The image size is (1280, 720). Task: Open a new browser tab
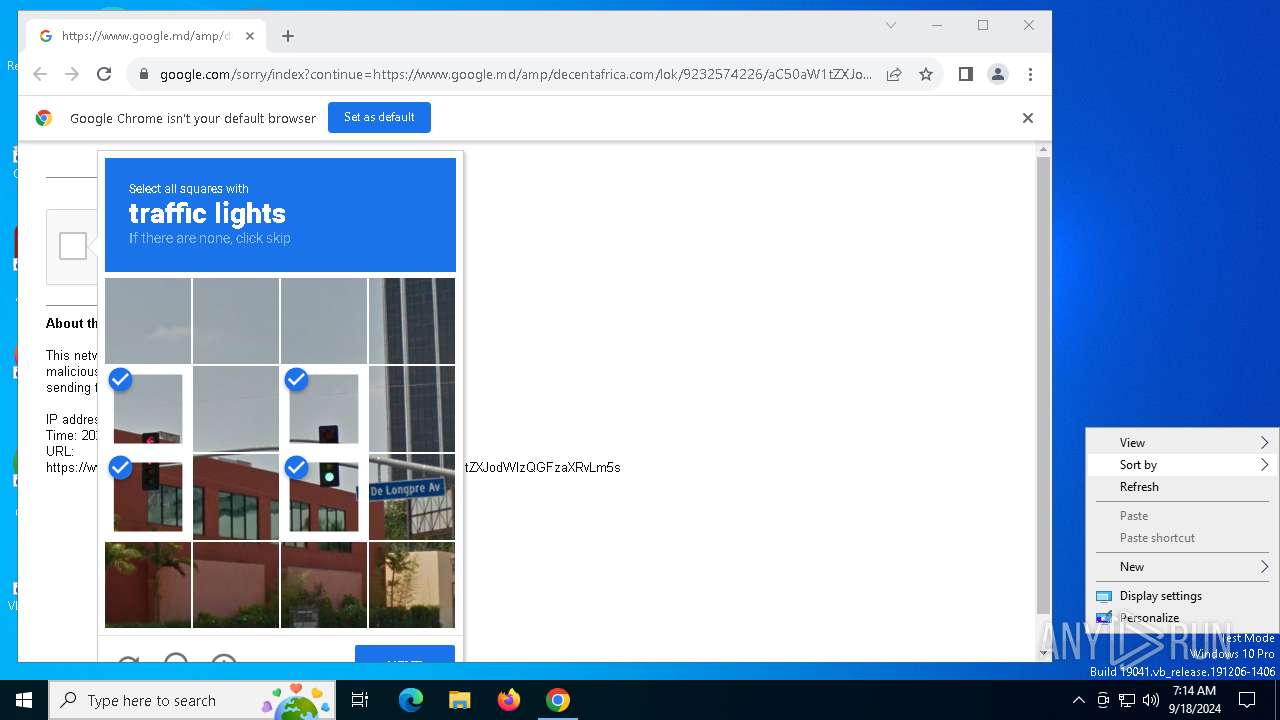(288, 36)
